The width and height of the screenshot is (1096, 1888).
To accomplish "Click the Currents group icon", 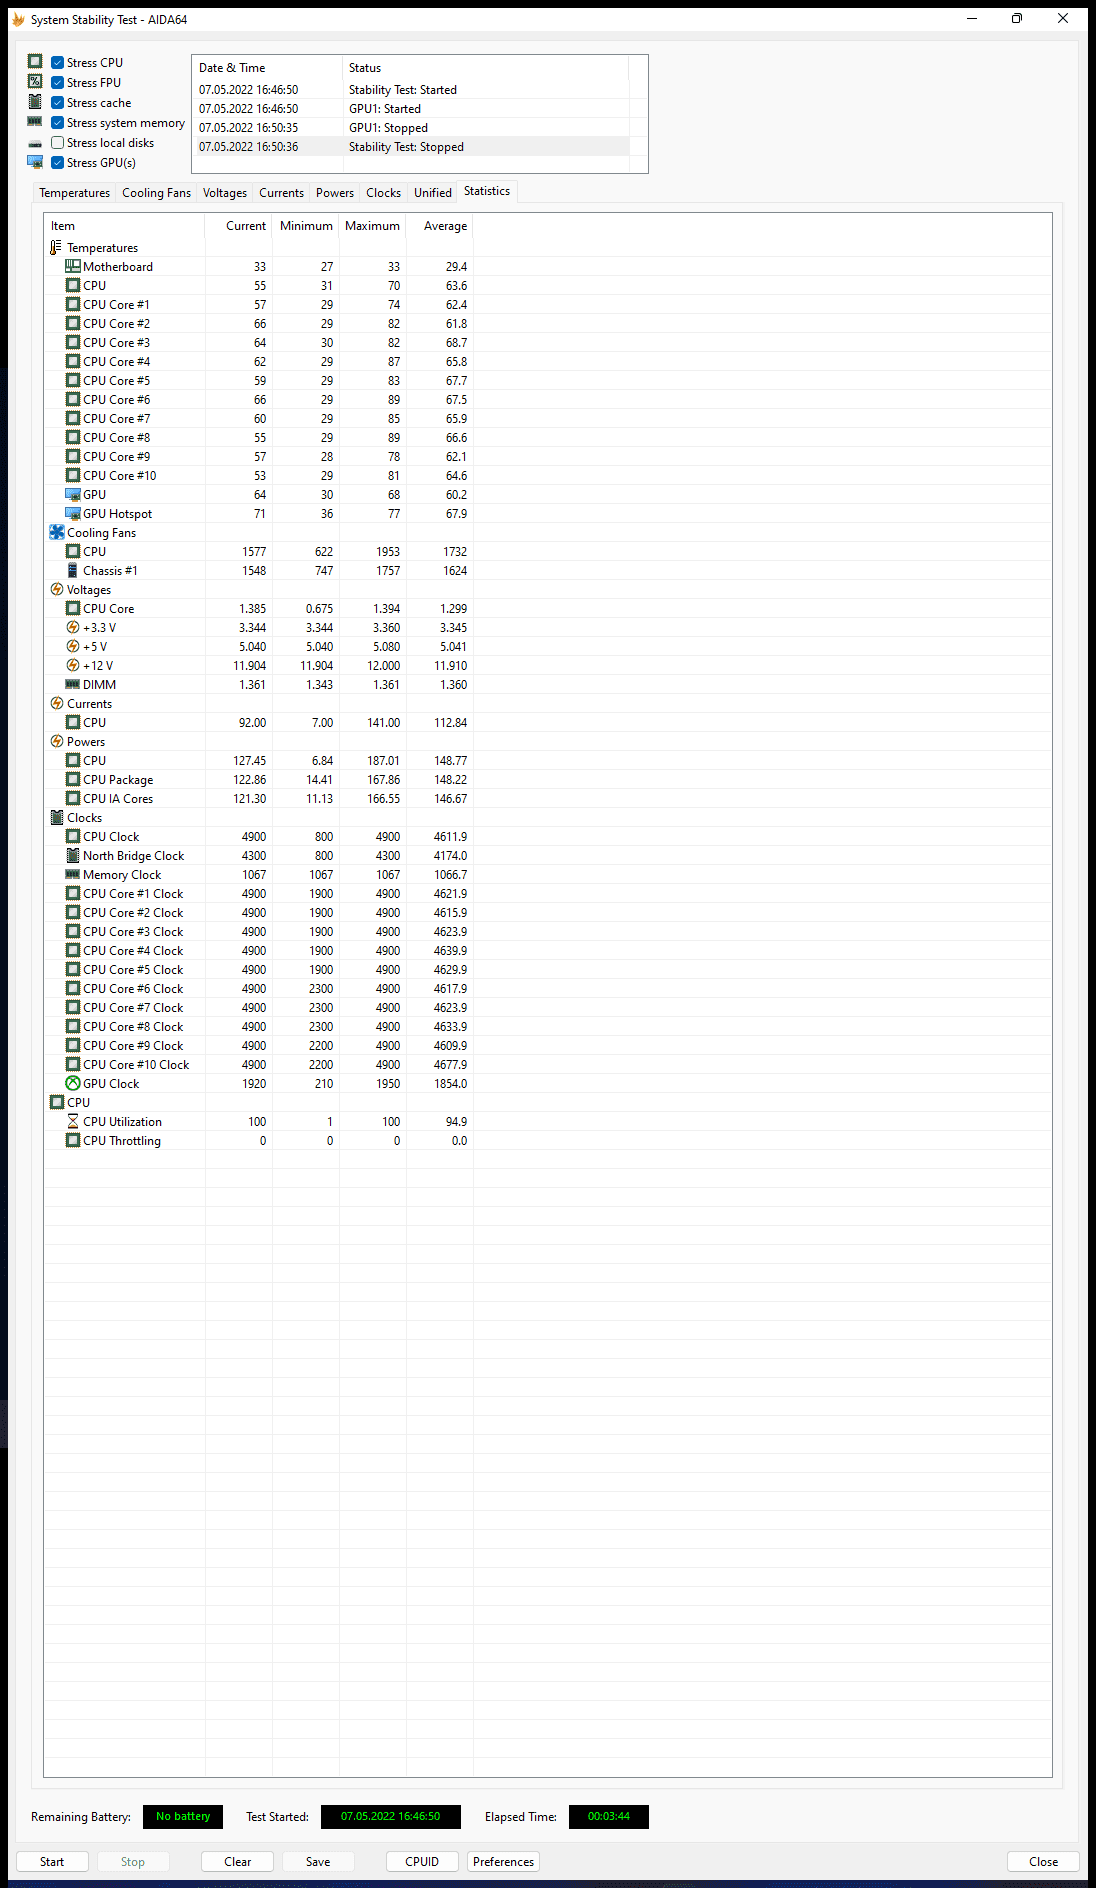I will pyautogui.click(x=57, y=703).
